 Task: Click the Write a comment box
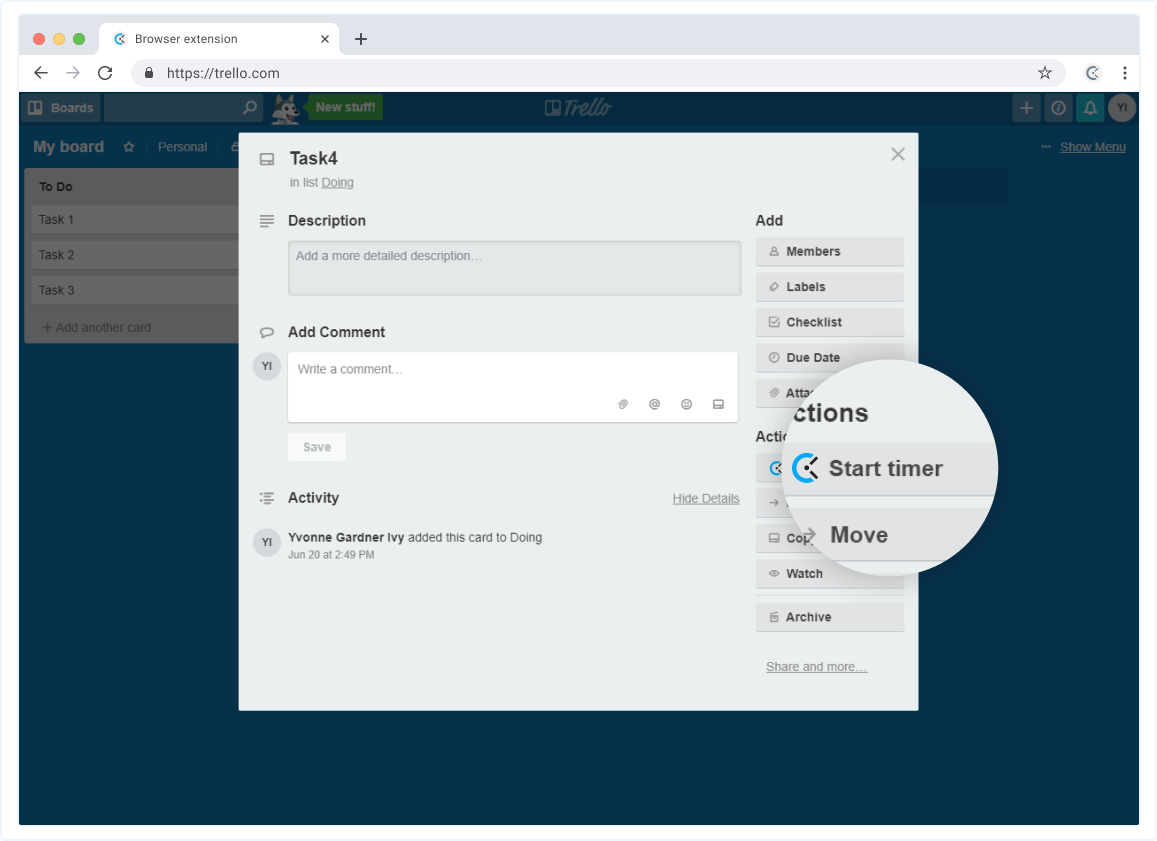[x=513, y=387]
